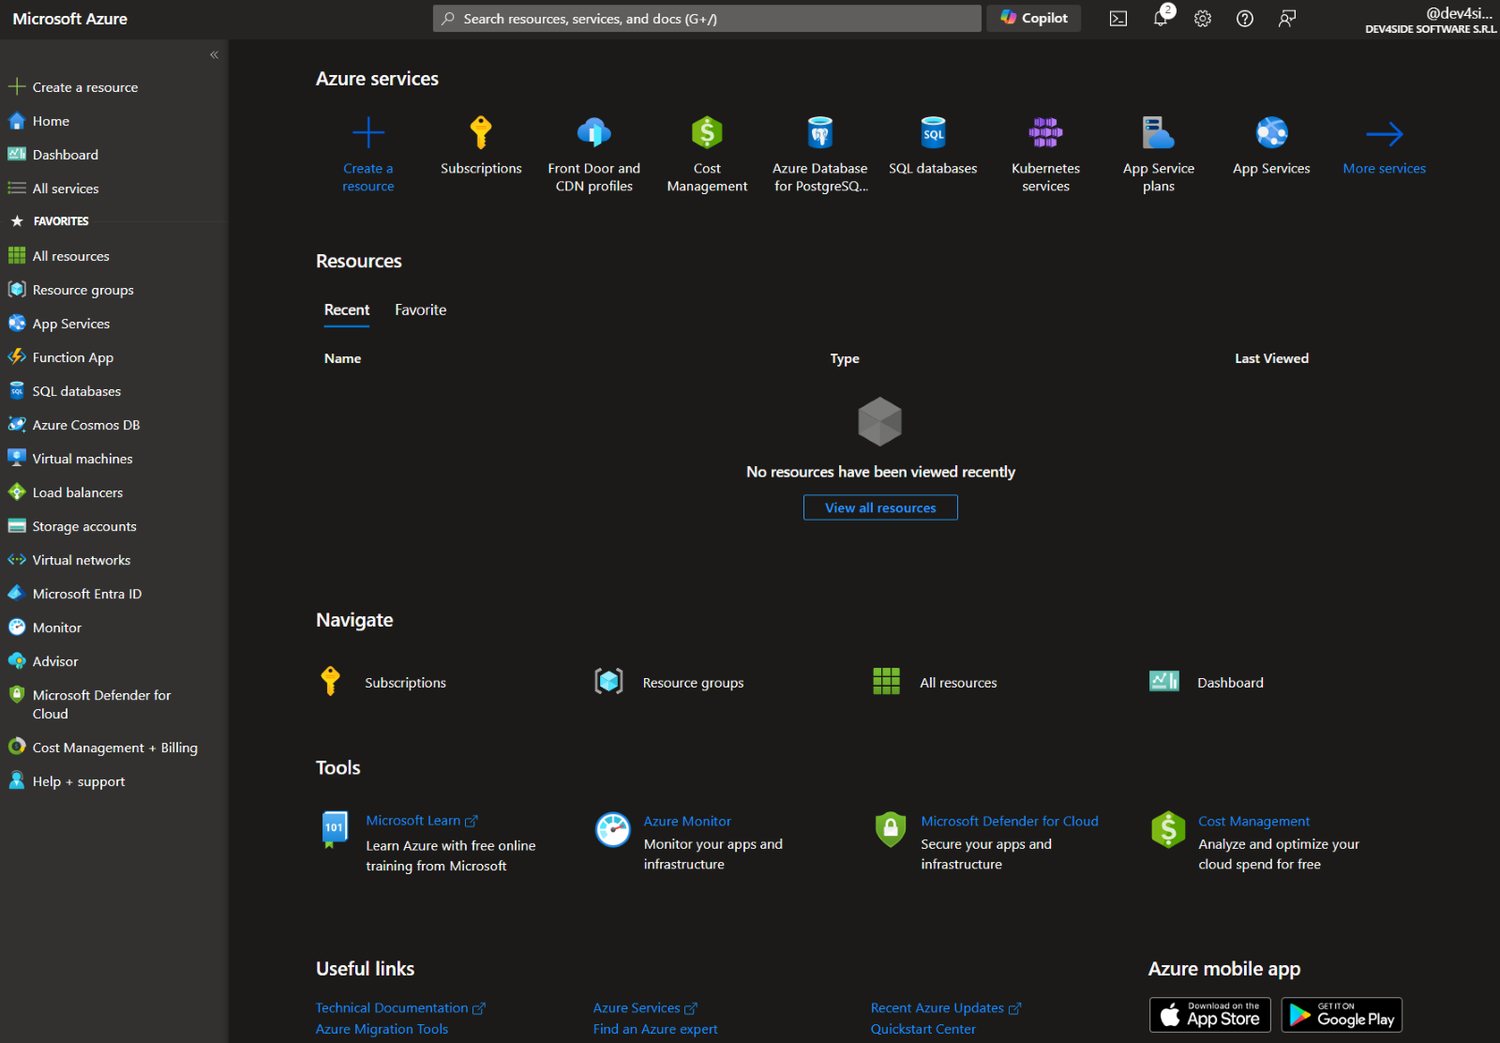
Task: Open All resources in sidebar favorites
Action: click(71, 256)
